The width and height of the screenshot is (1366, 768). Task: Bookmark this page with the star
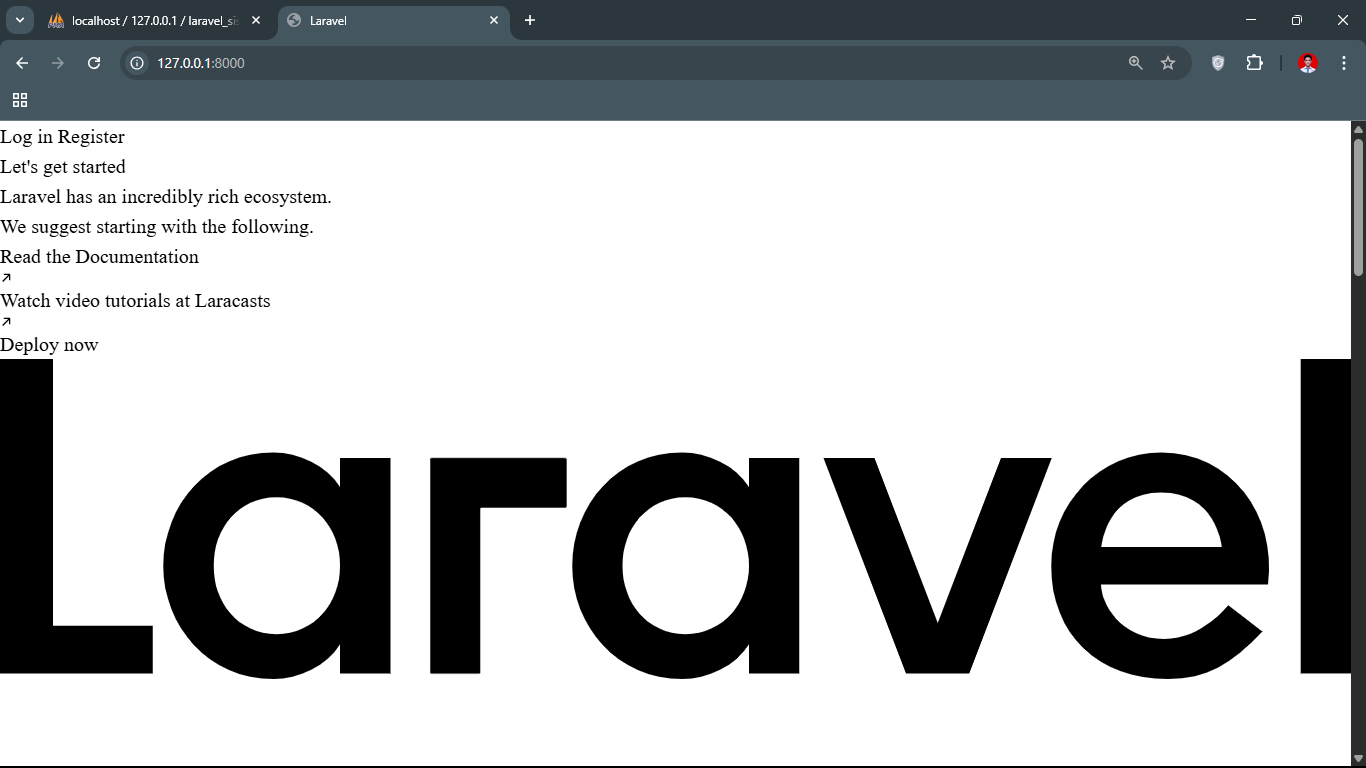(x=1168, y=63)
